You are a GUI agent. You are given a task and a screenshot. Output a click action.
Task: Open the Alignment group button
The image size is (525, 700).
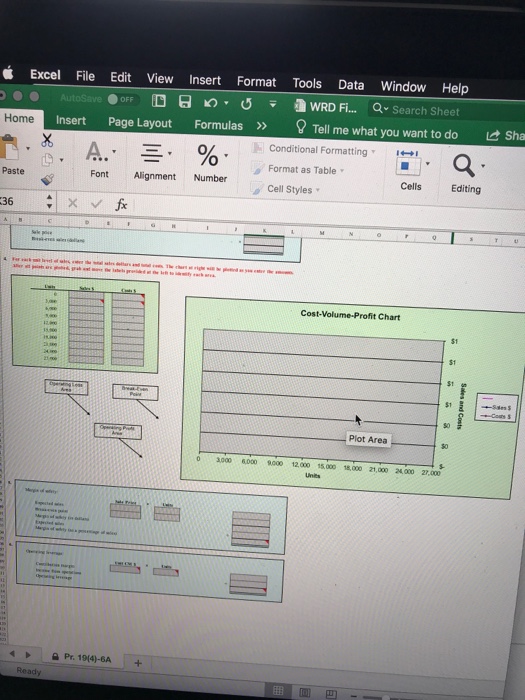pyautogui.click(x=154, y=162)
